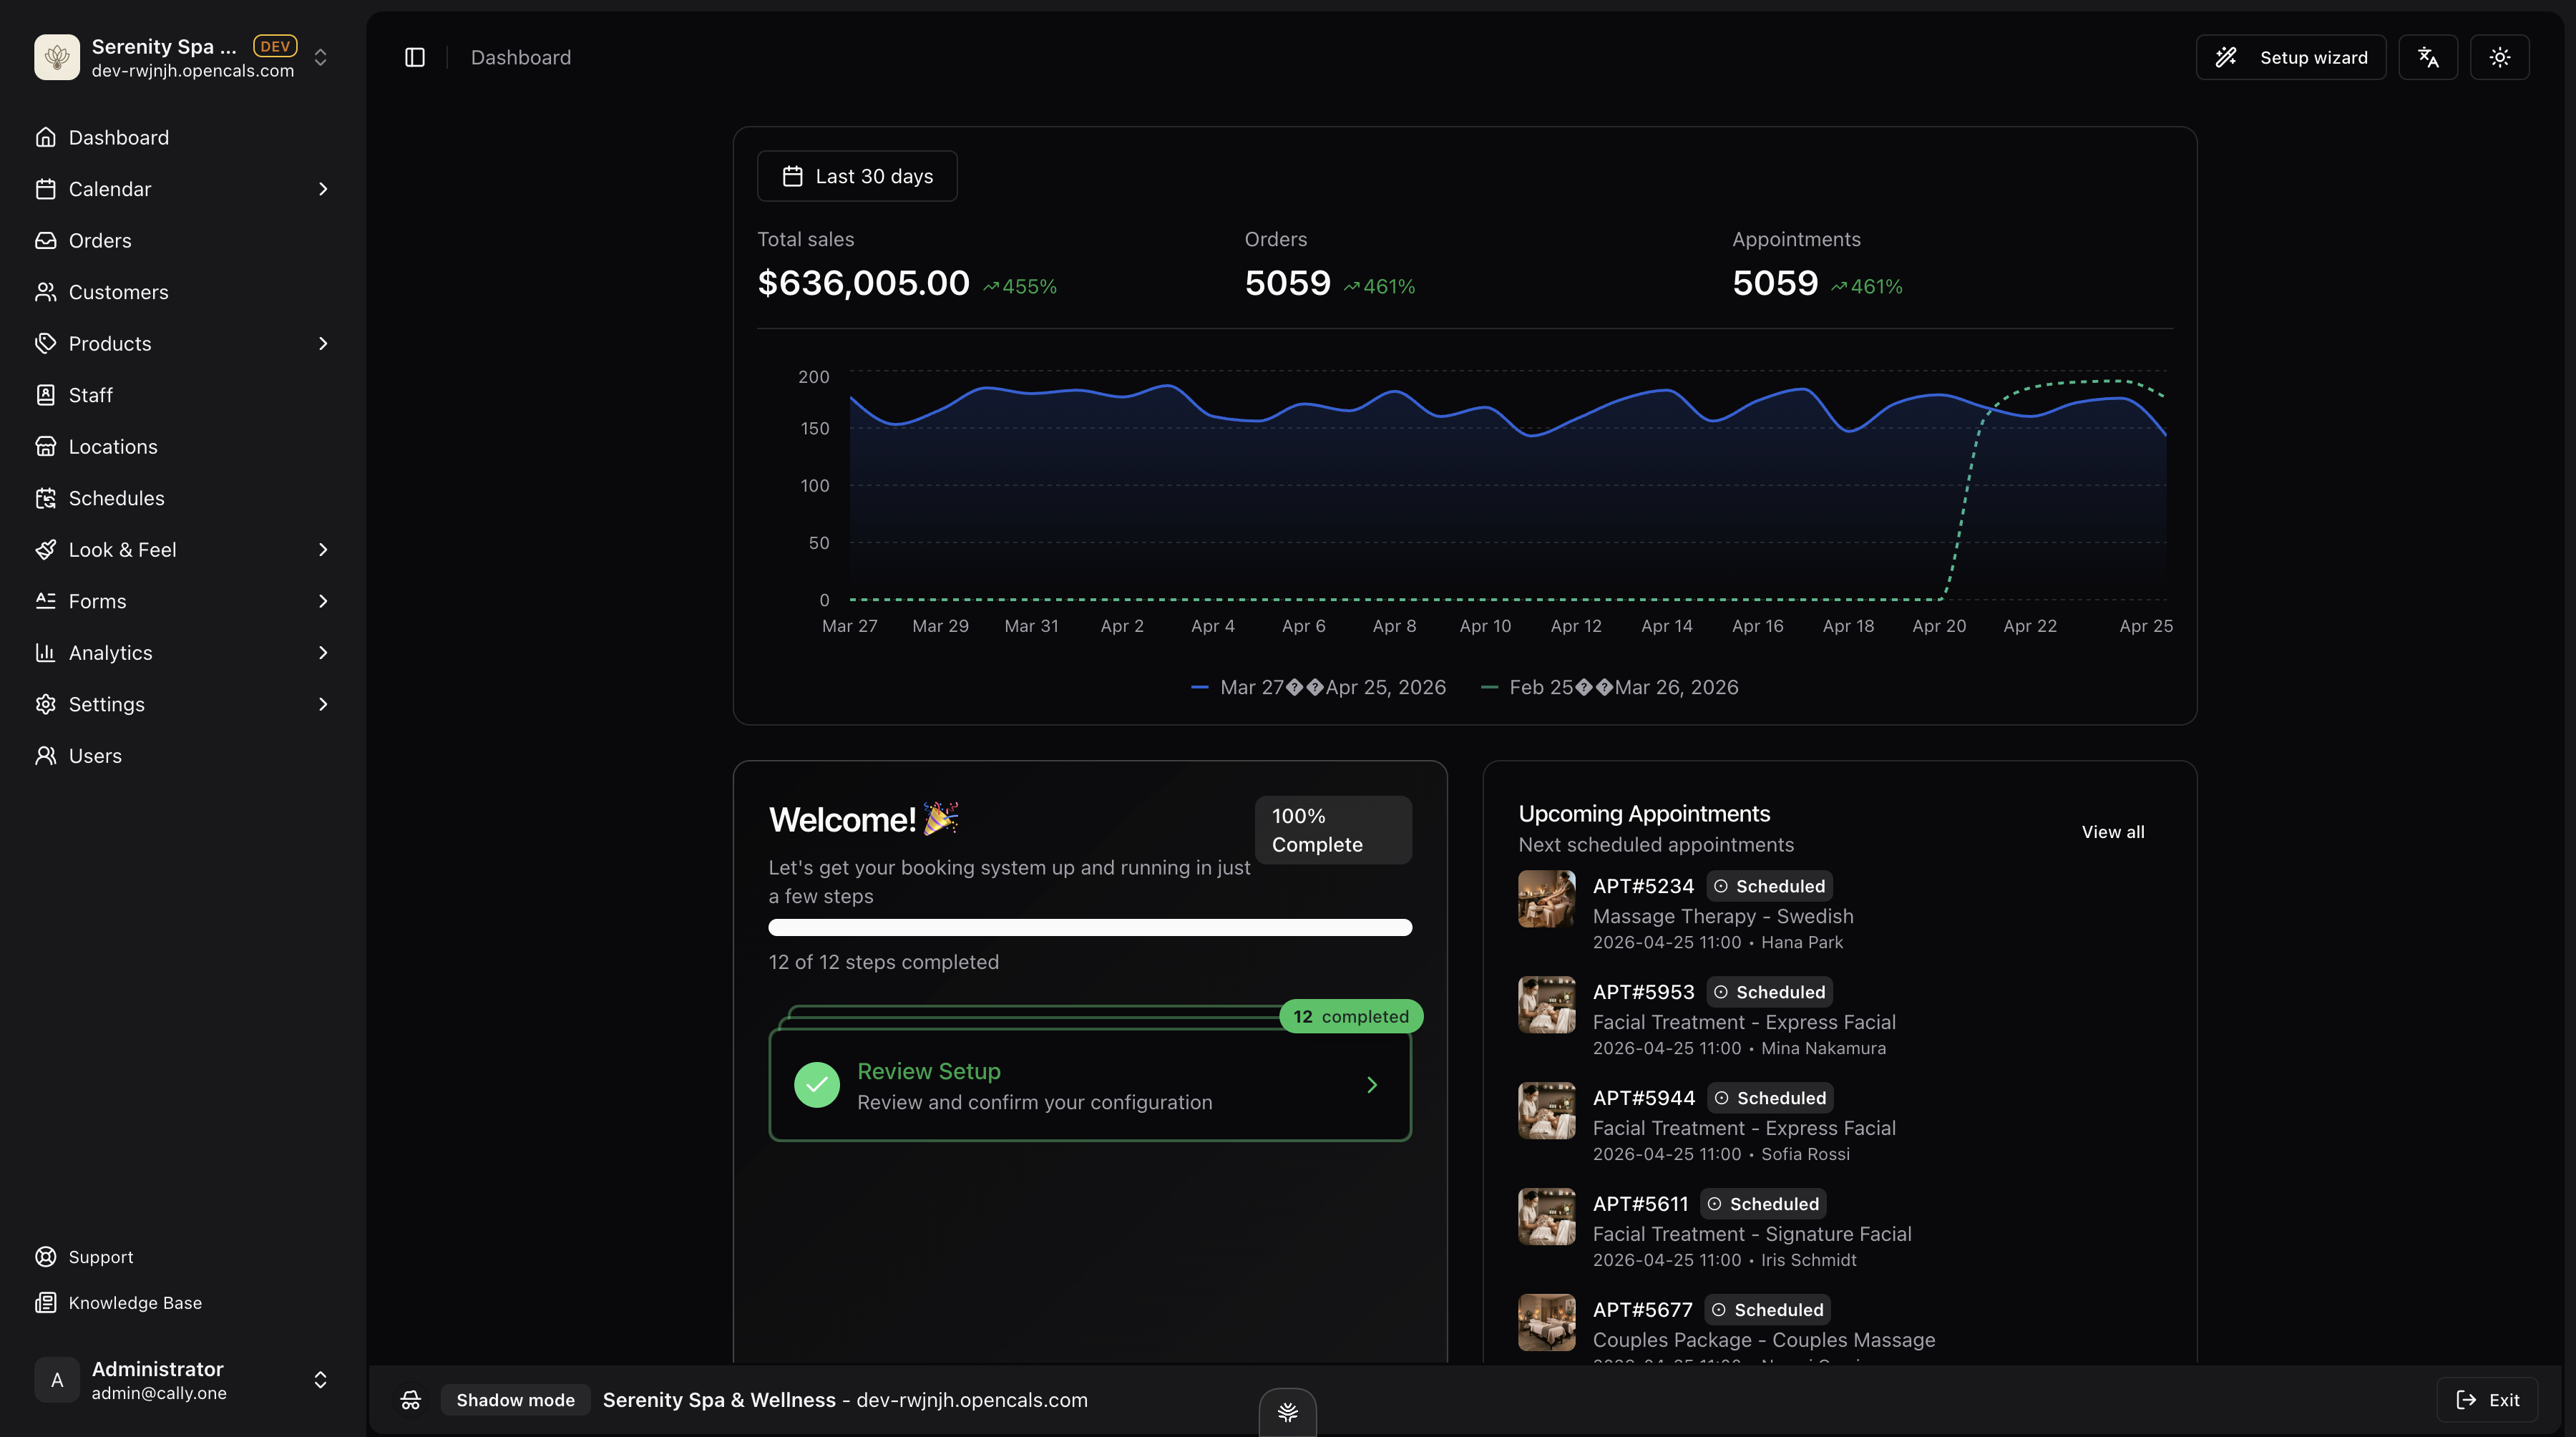Viewport: 2576px width, 1437px height.
Task: Click View all upcoming appointments
Action: click(x=2112, y=831)
